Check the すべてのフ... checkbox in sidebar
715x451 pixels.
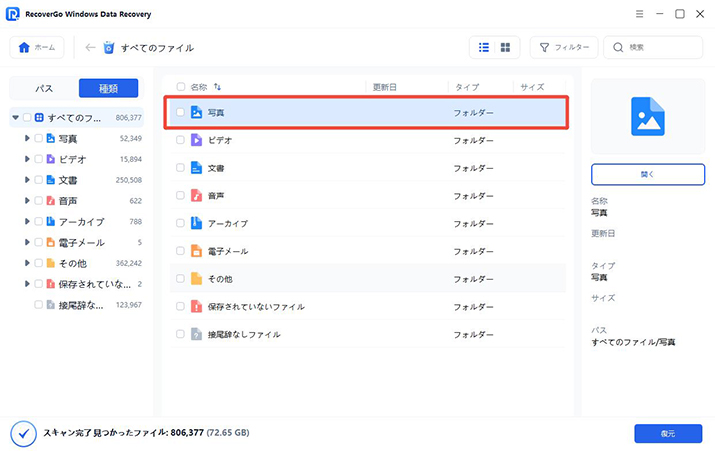point(27,118)
